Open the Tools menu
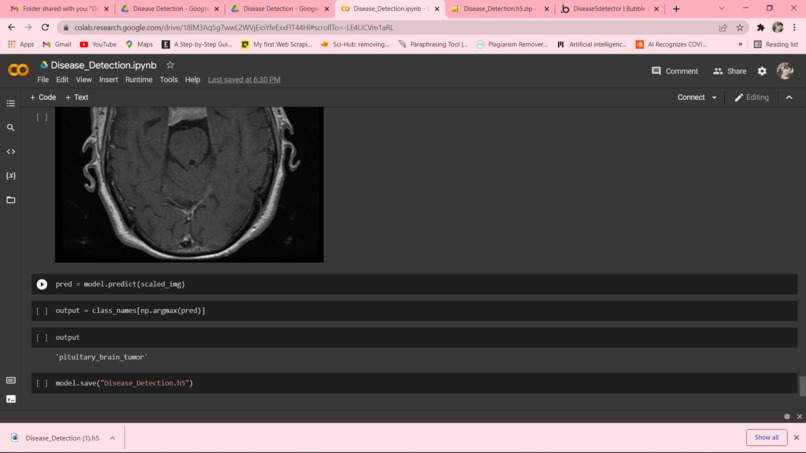The image size is (806, 453). (x=169, y=80)
